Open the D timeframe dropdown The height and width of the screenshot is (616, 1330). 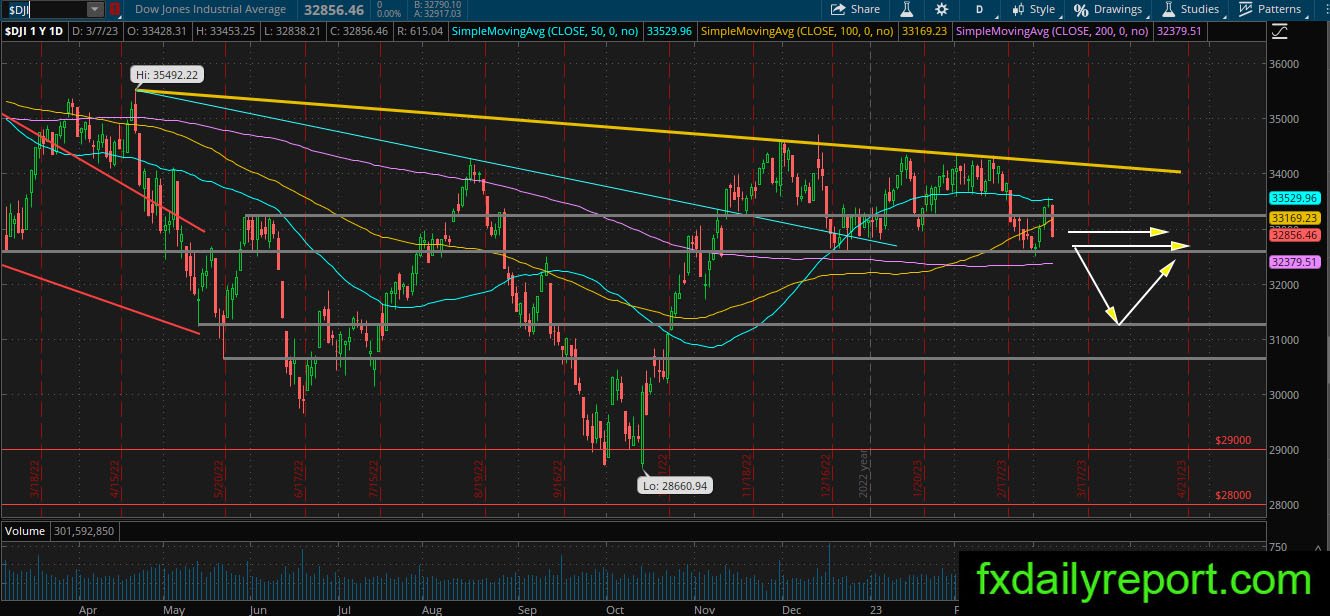tap(979, 9)
